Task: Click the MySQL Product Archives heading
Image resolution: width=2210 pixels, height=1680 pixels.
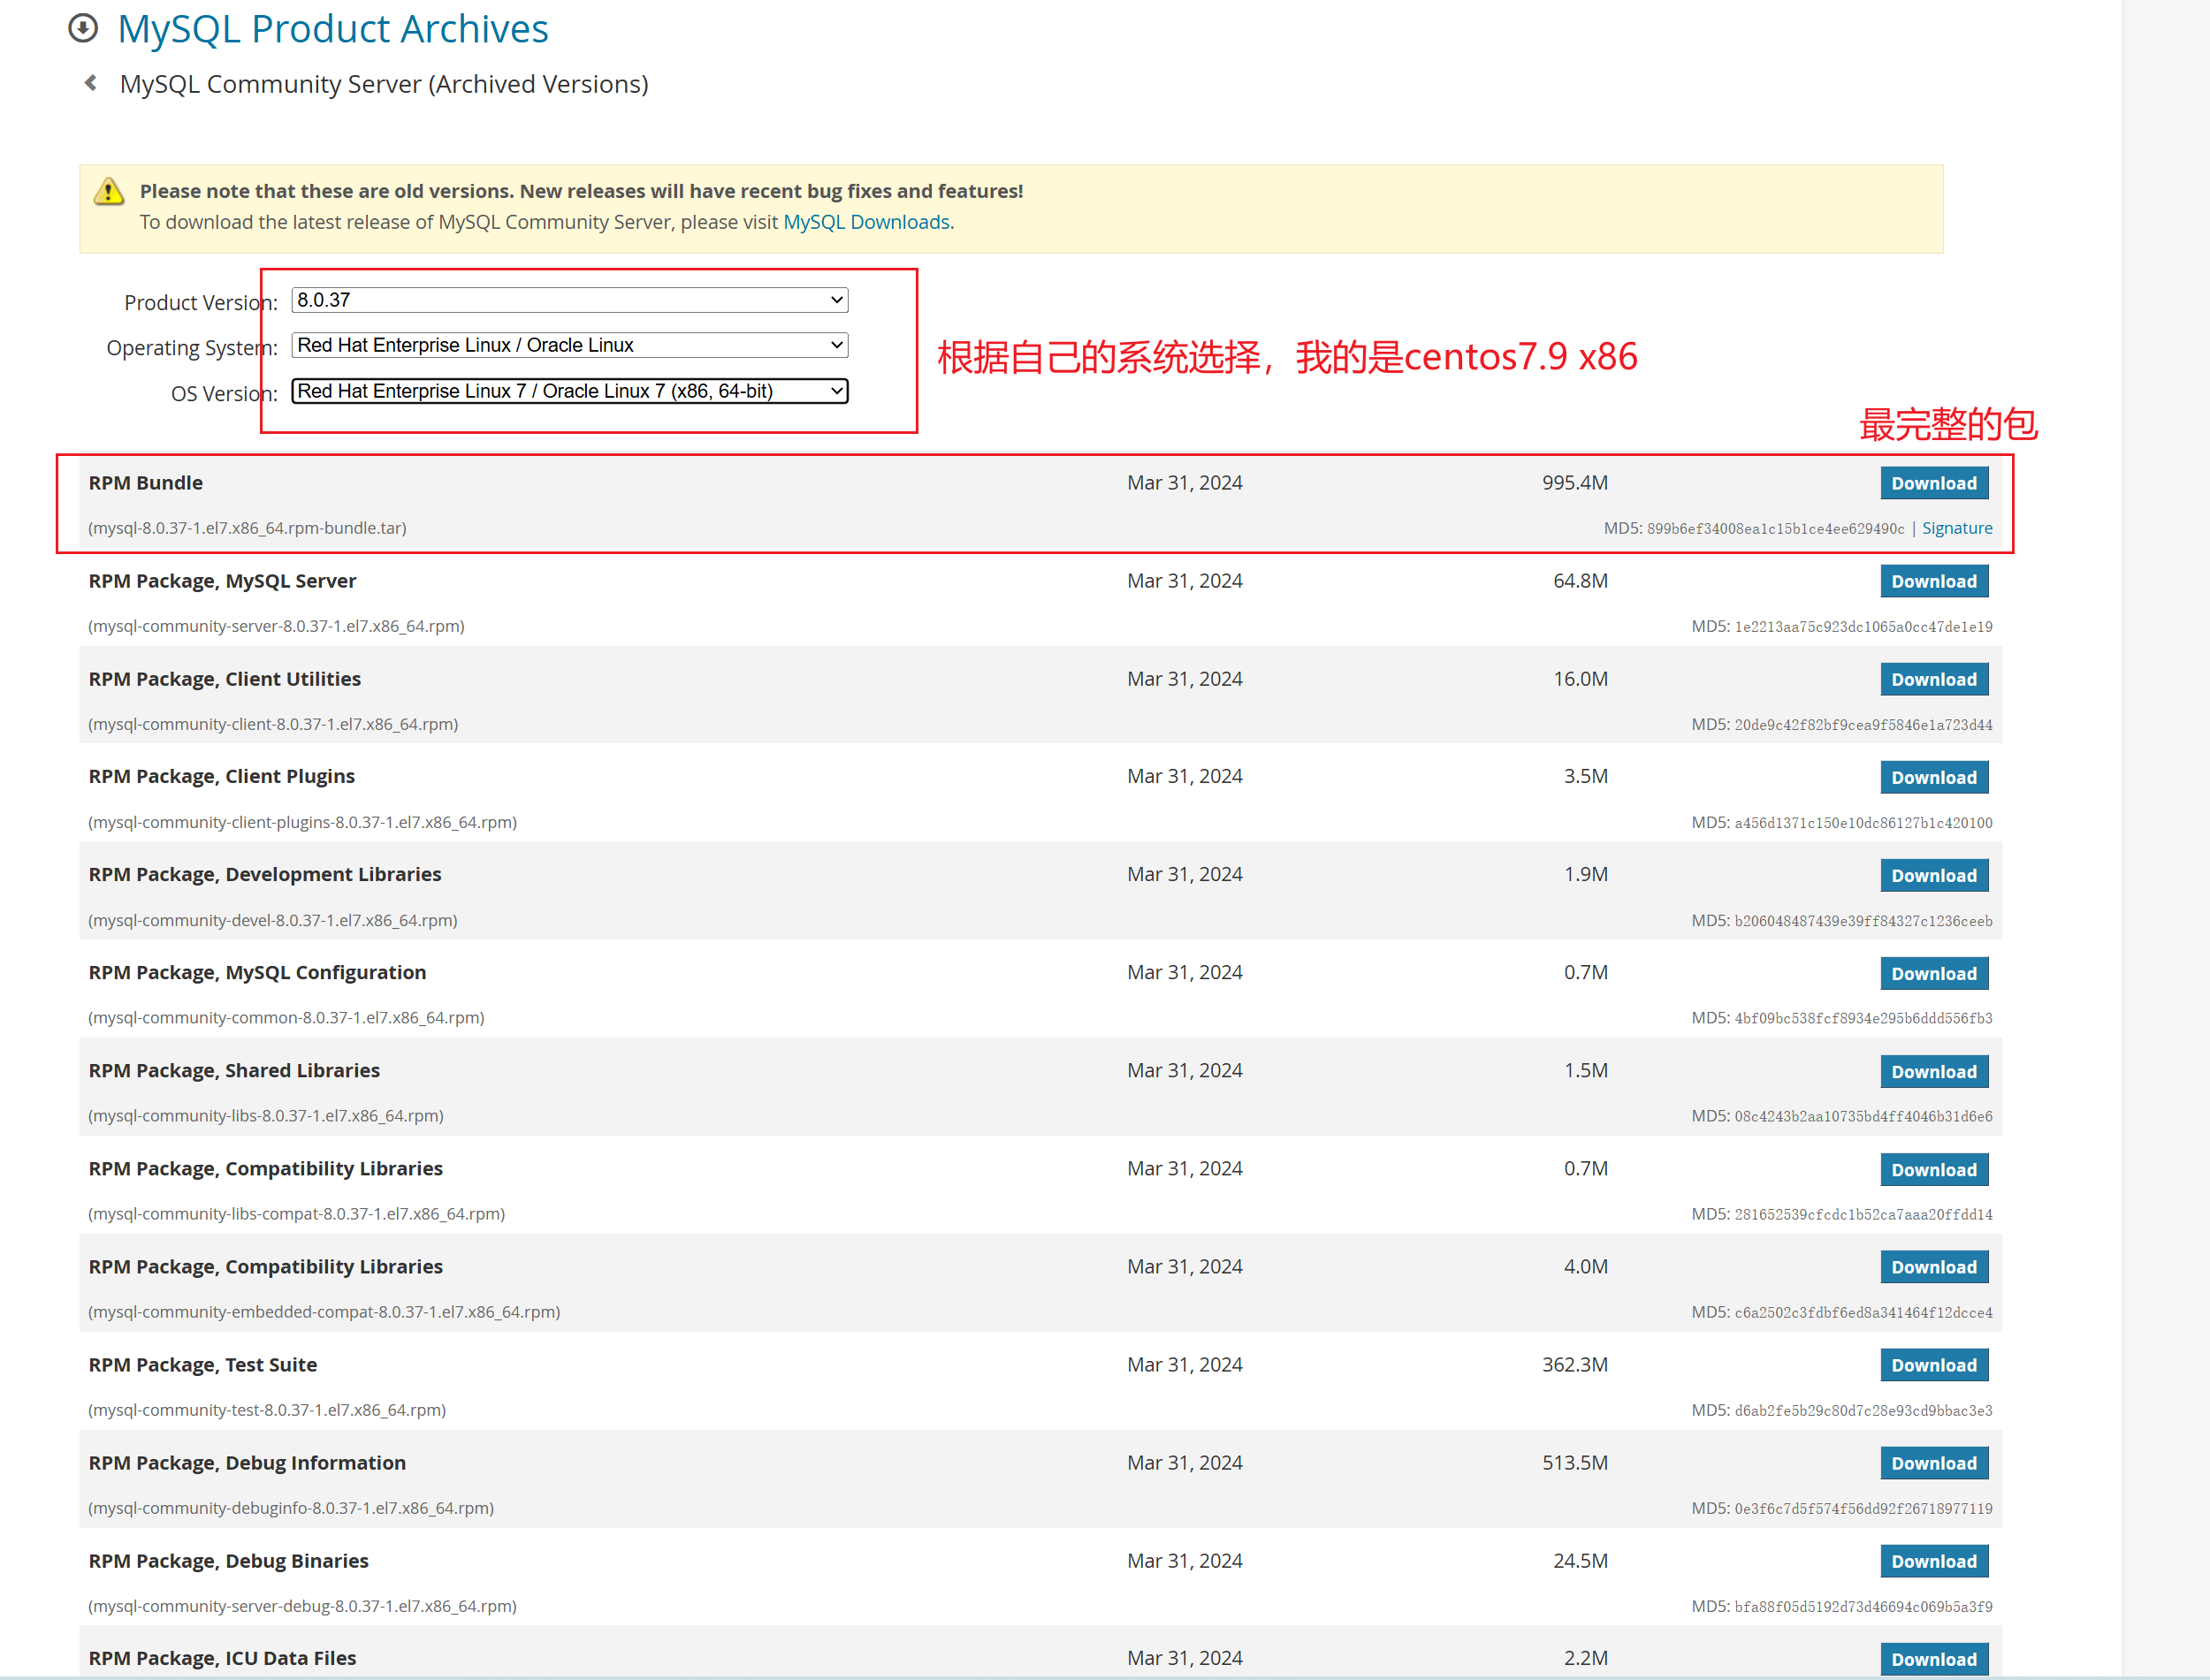Action: coord(333,28)
